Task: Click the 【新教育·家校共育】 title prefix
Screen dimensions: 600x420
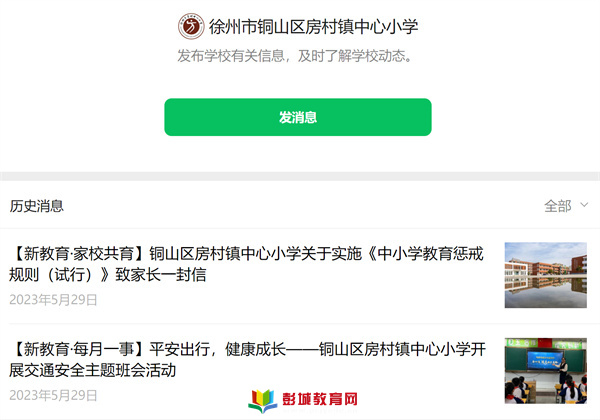Action: [x=78, y=254]
